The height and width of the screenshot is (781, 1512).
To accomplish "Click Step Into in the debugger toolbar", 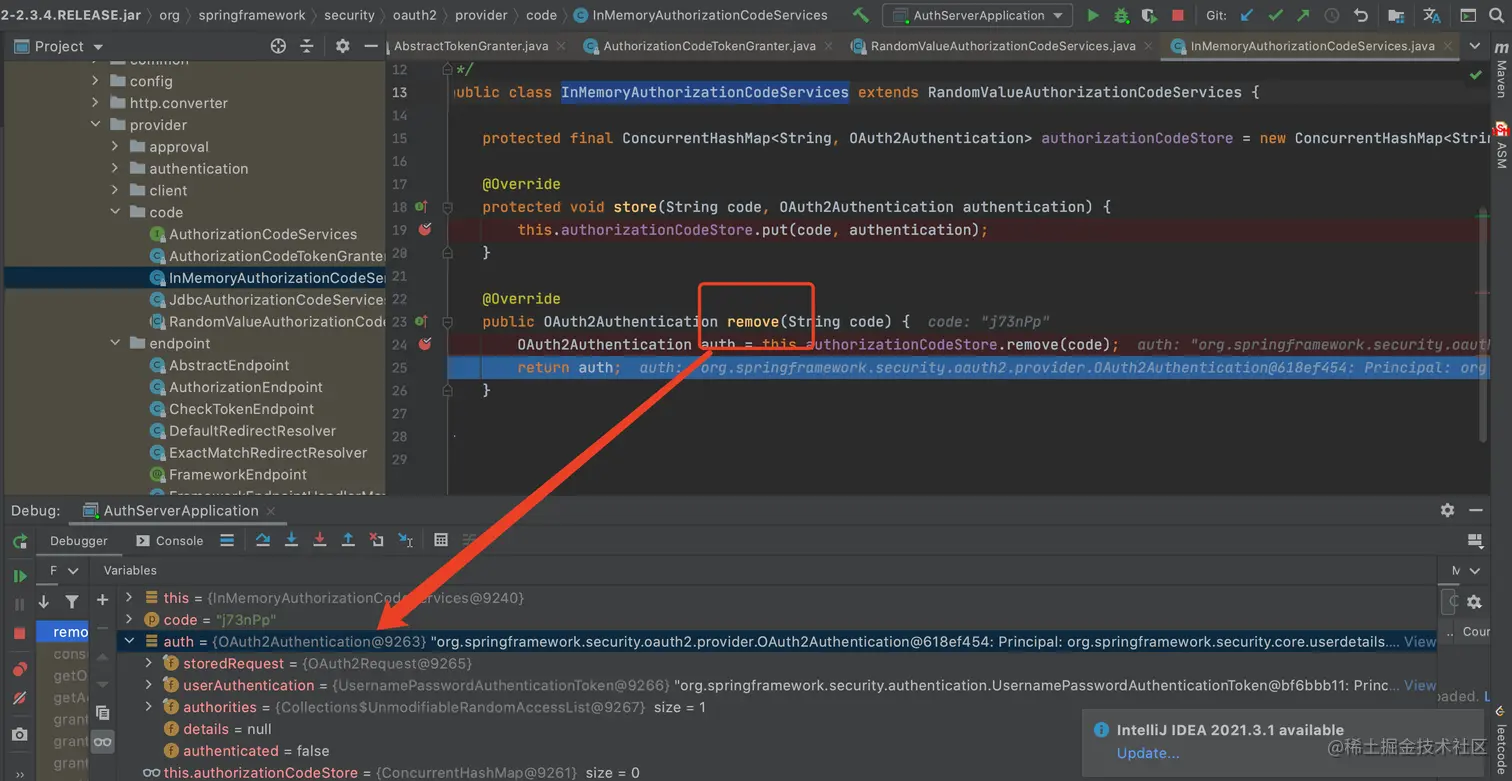I will (x=291, y=540).
